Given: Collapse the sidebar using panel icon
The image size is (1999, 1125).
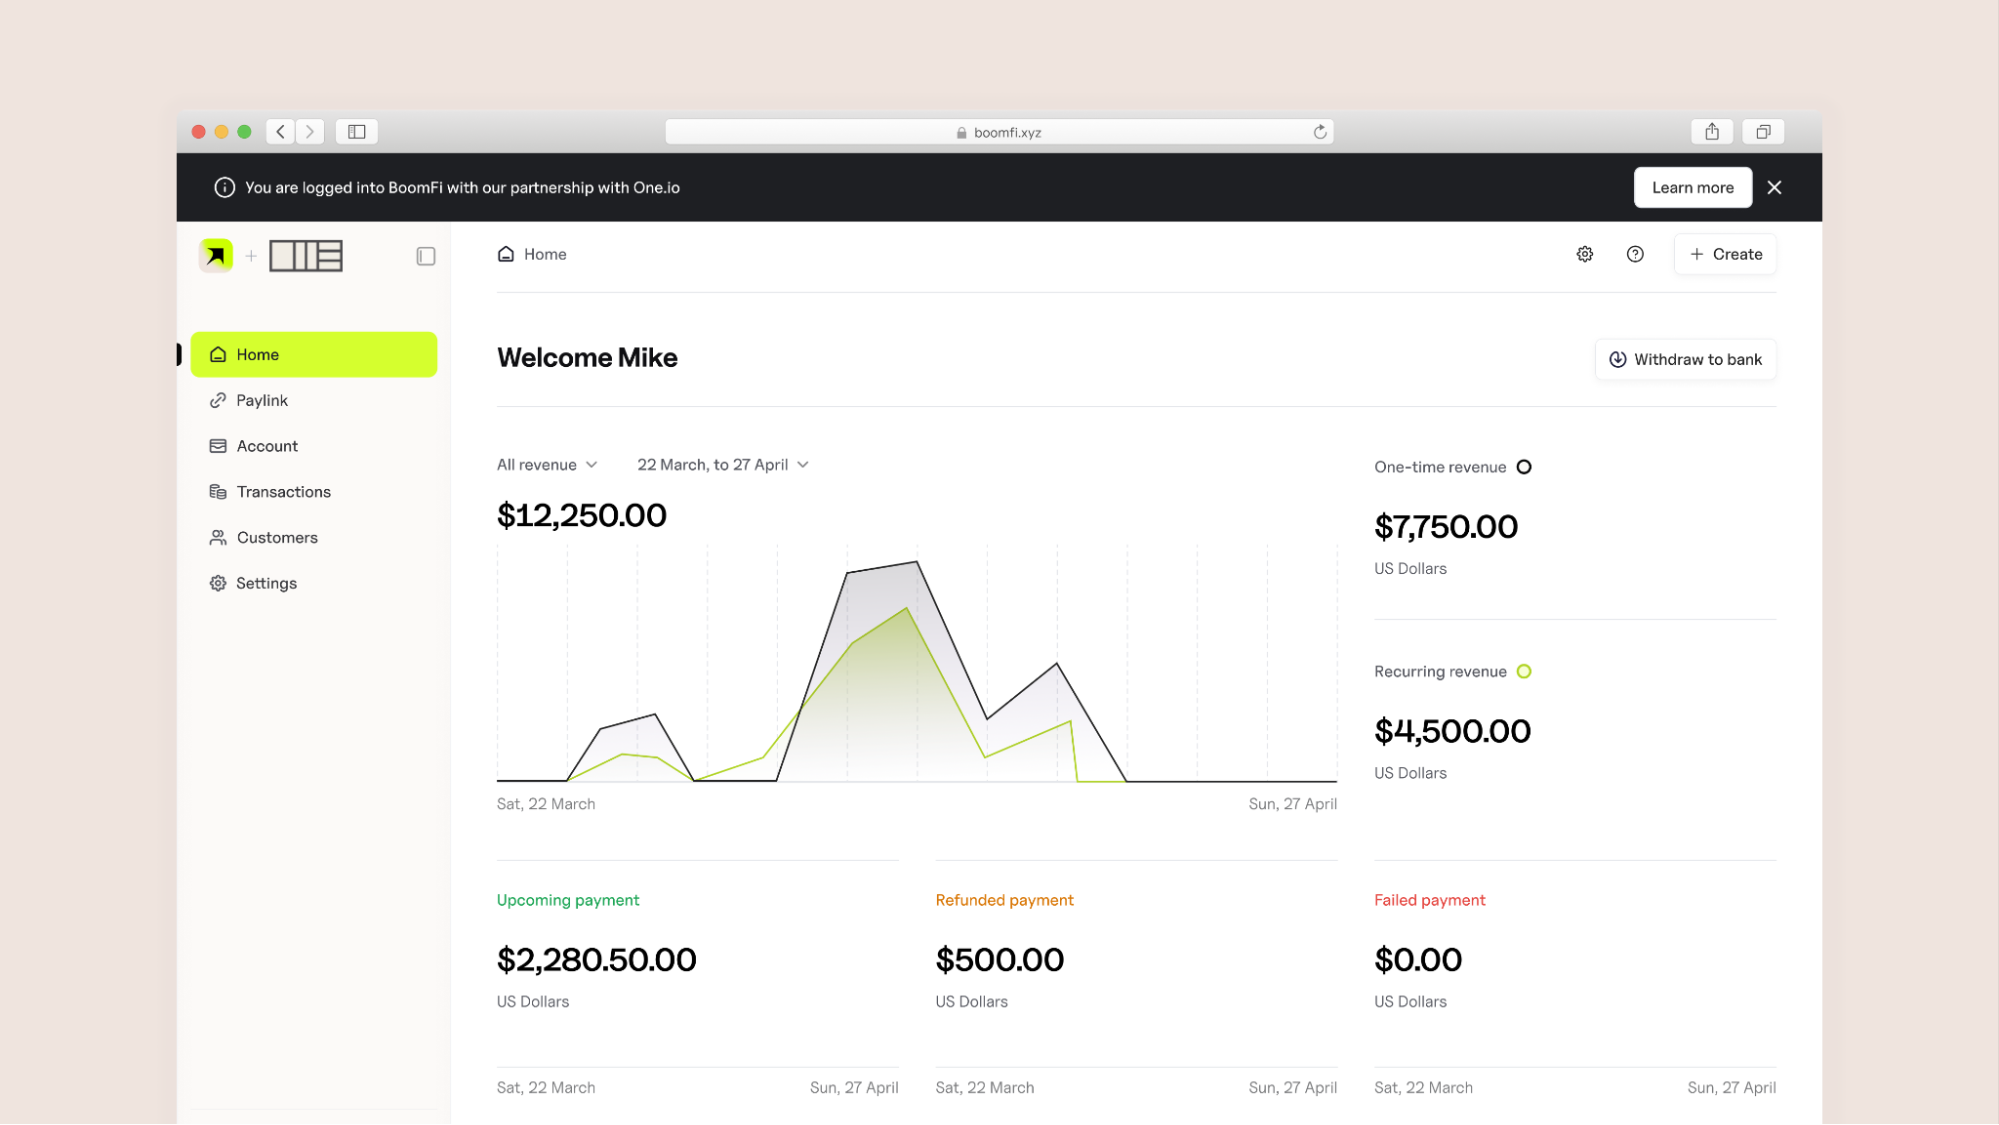Looking at the screenshot, I should 426,256.
